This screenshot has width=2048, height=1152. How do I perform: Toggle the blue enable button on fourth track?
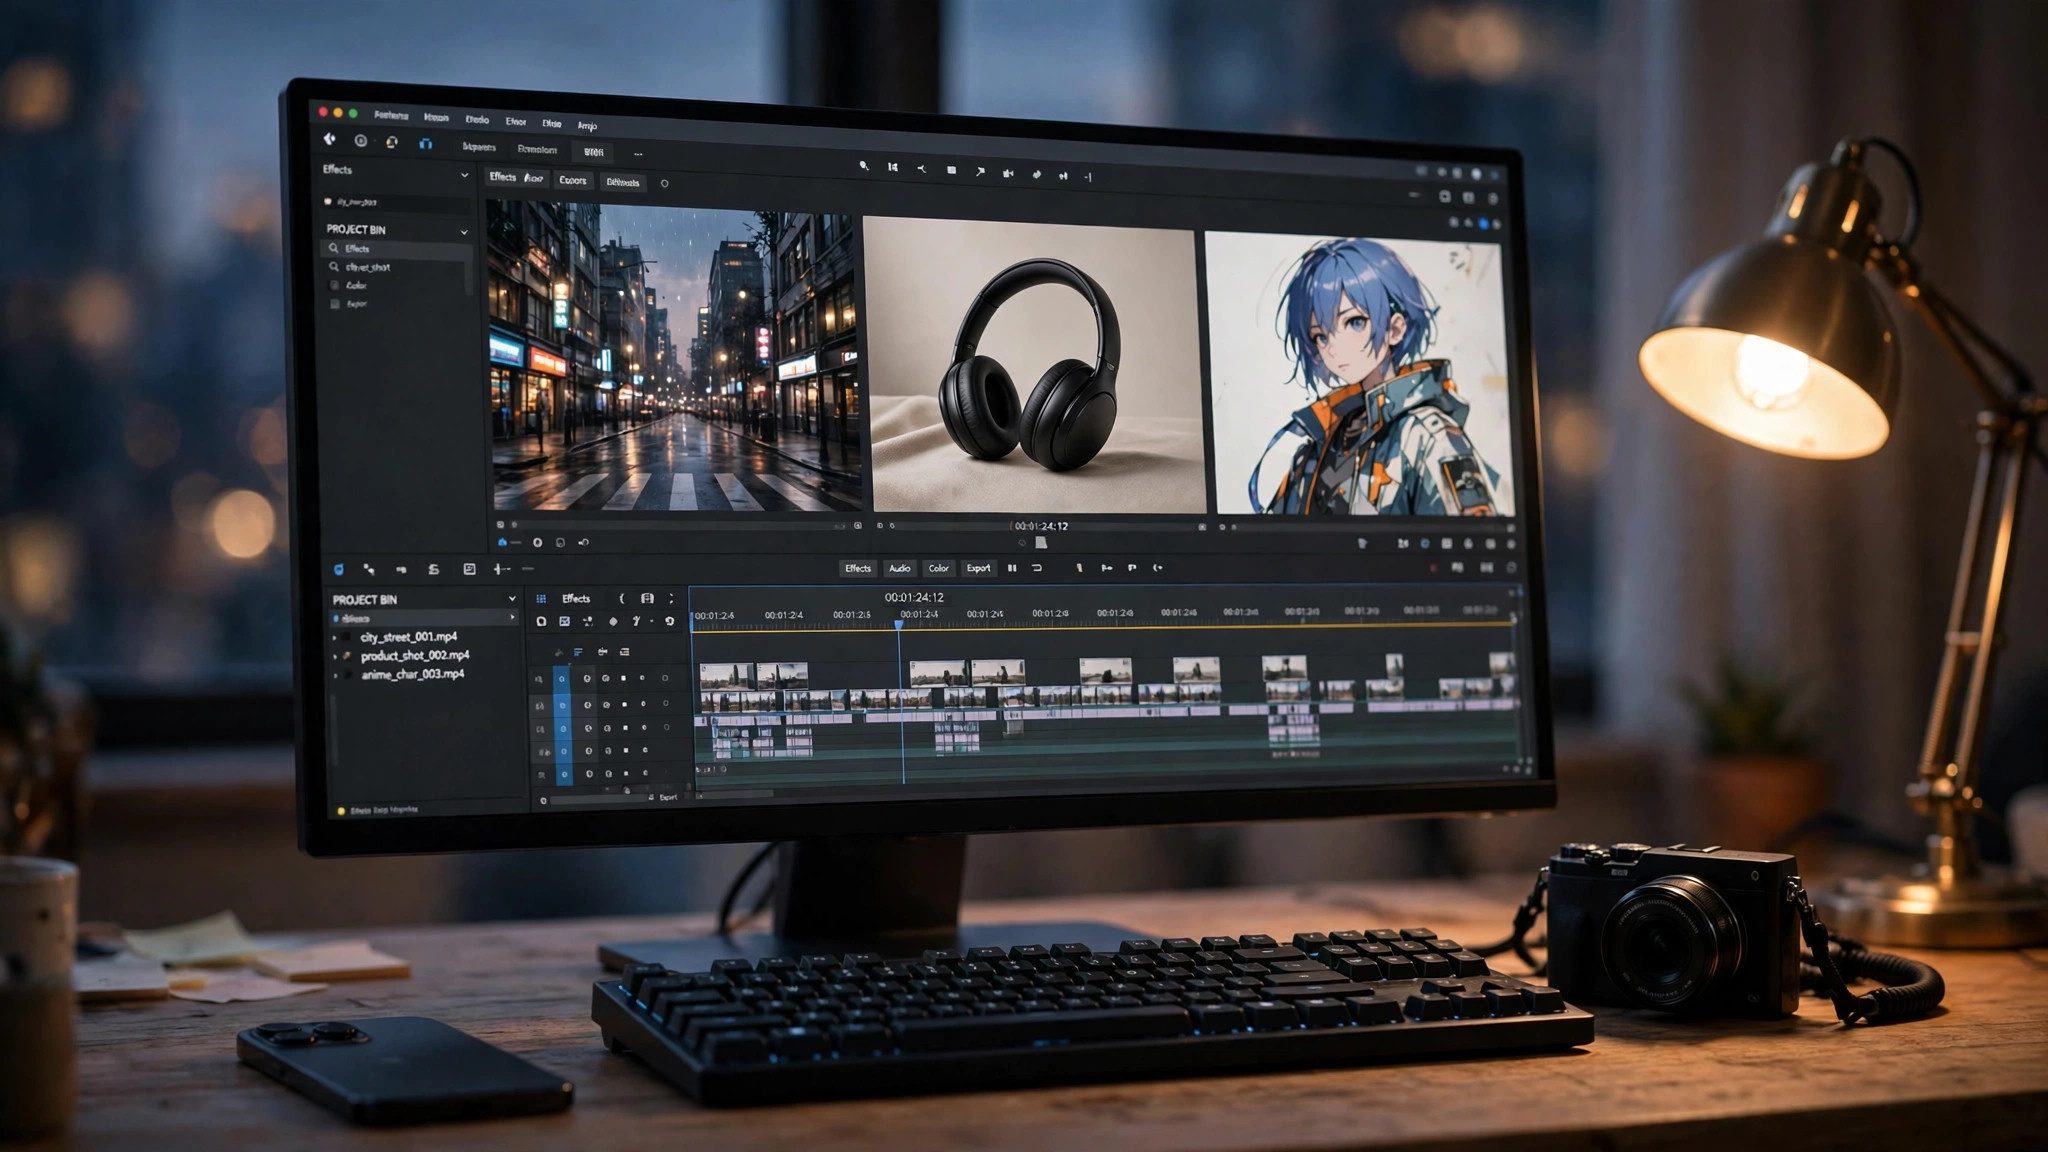[x=563, y=751]
